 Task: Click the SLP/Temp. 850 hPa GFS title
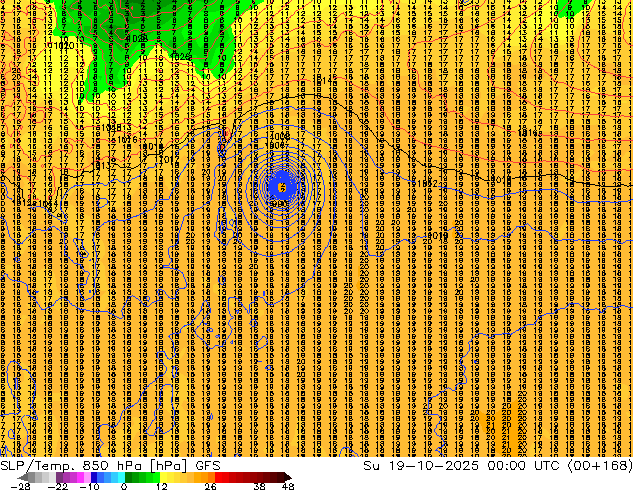(110, 466)
